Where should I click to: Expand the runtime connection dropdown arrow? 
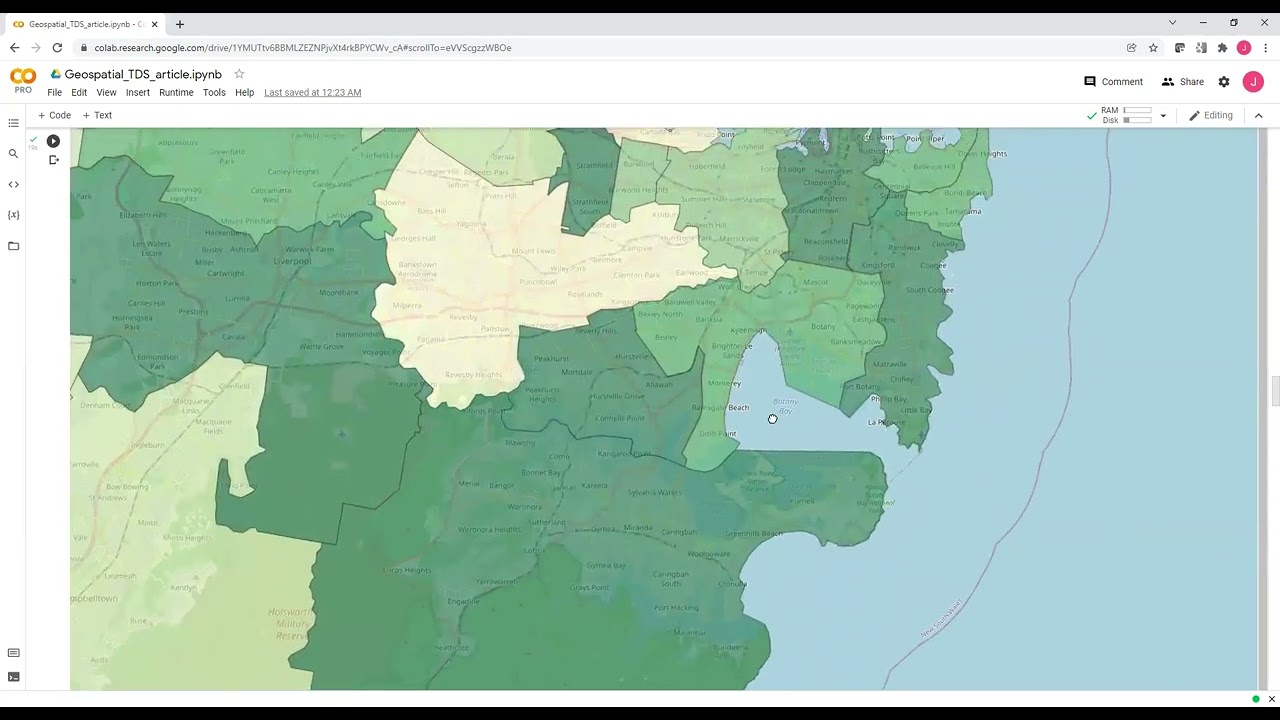tap(1163, 116)
